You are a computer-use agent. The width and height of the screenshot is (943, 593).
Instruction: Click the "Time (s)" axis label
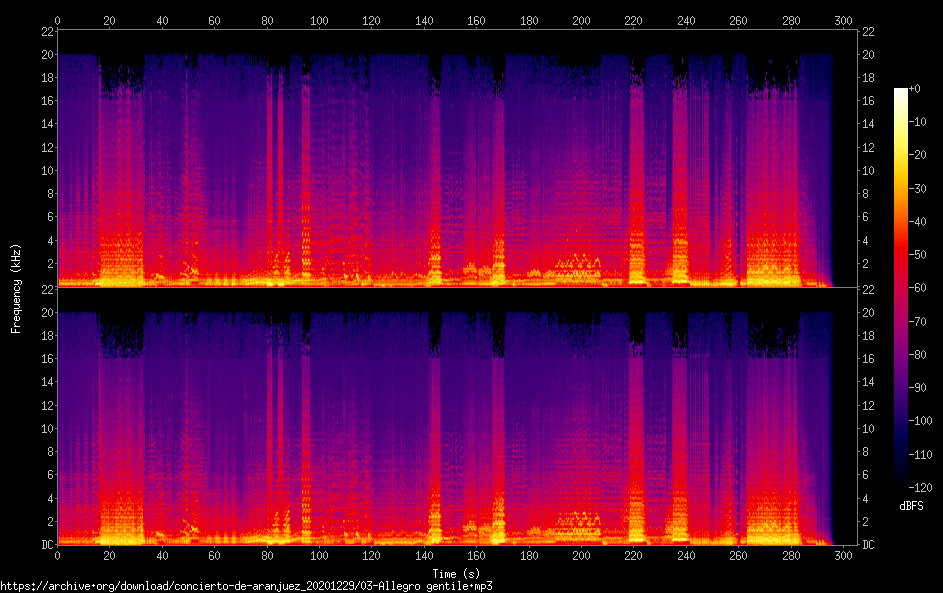(x=456, y=574)
